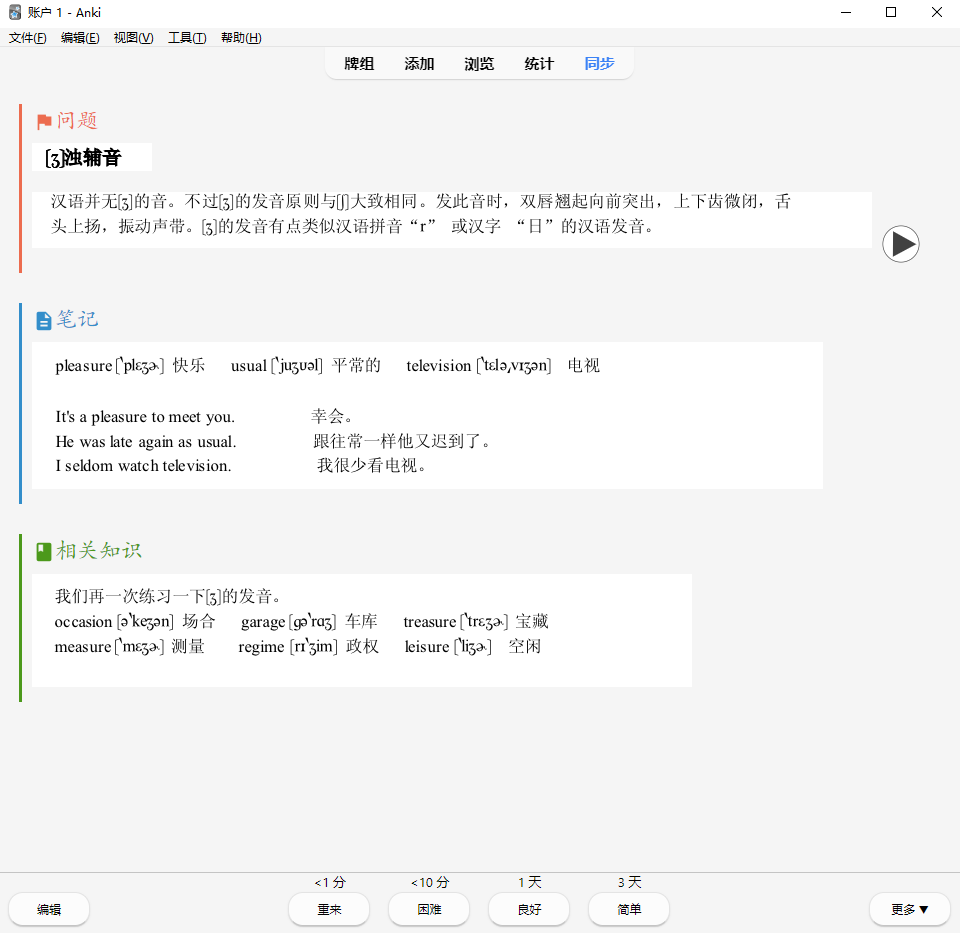Rate the card as 重来
Image resolution: width=960 pixels, height=933 pixels.
click(x=329, y=909)
